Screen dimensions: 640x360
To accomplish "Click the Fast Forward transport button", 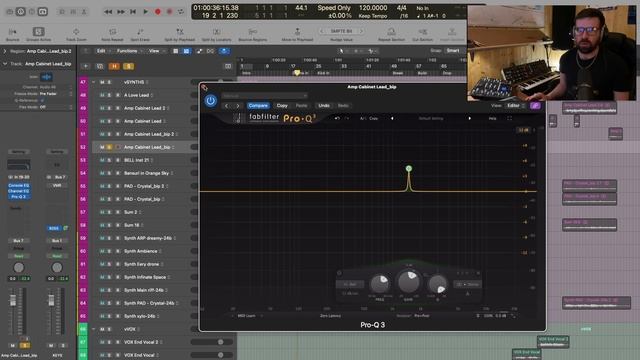I will (121, 12).
